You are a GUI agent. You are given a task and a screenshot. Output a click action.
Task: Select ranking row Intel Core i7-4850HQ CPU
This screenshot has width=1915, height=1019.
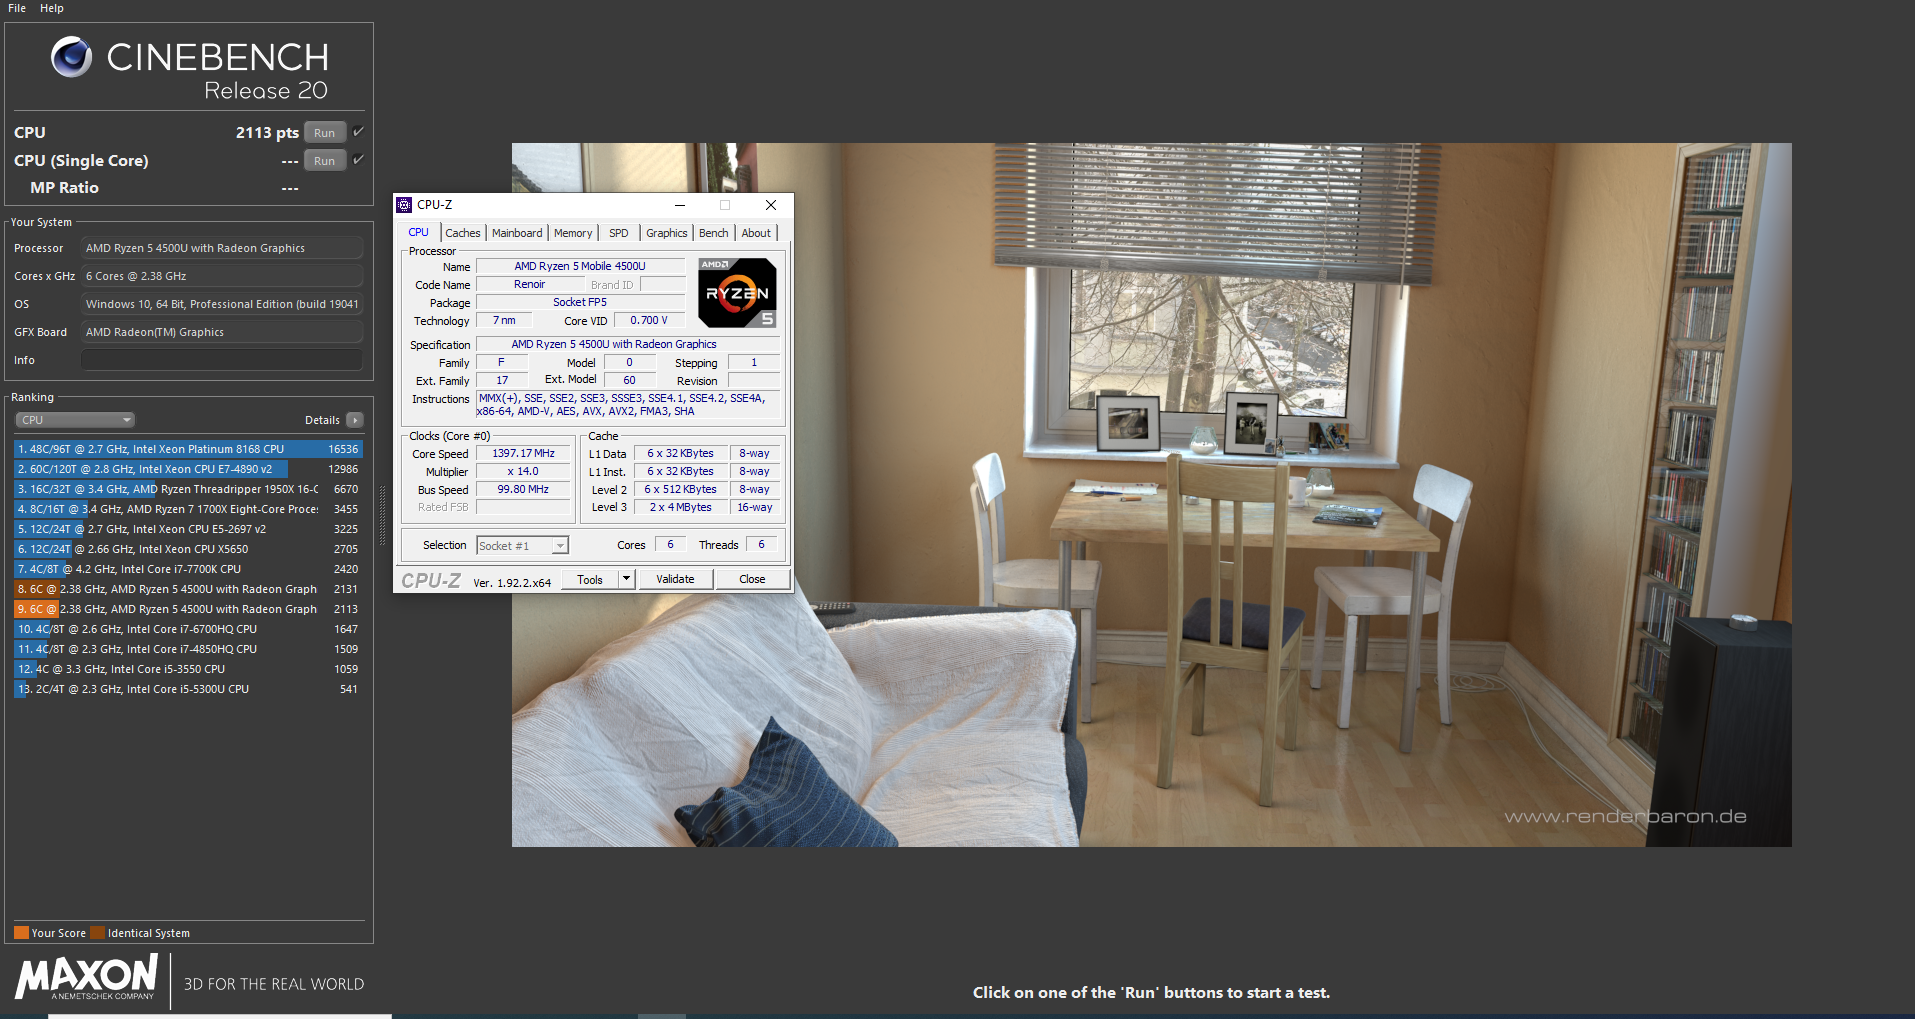[188, 649]
